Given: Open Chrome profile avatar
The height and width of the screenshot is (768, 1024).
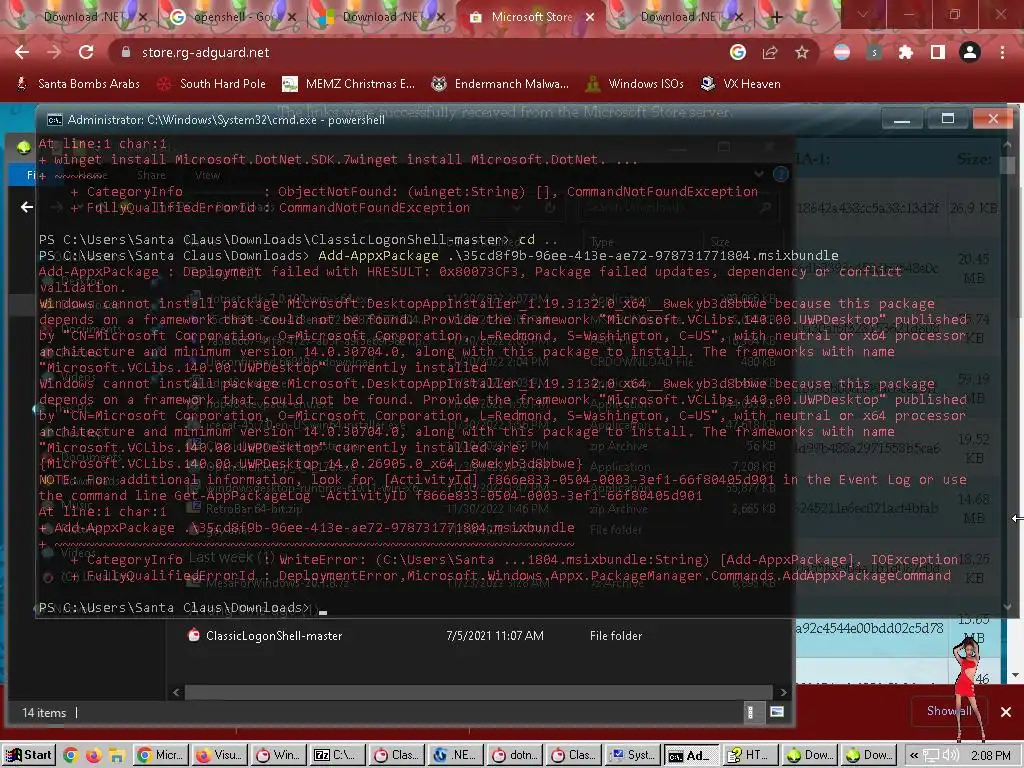Looking at the screenshot, I should pyautogui.click(x=970, y=52).
